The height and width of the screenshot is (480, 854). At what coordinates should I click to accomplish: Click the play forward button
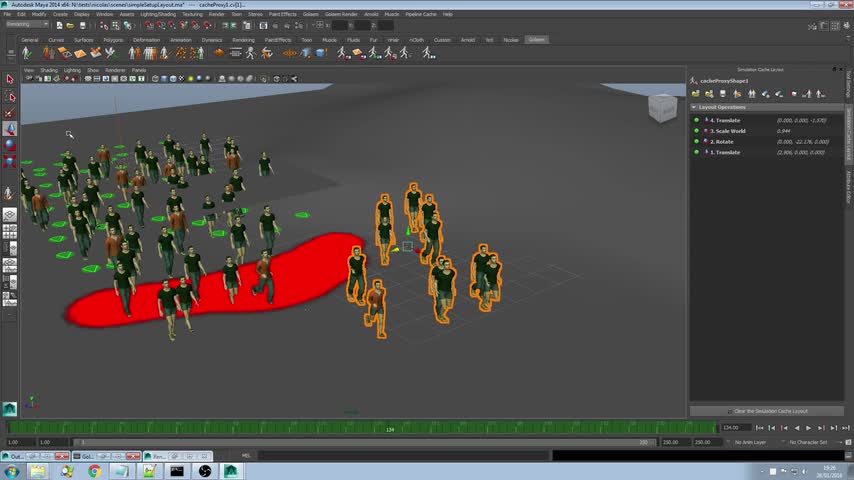coord(809,428)
